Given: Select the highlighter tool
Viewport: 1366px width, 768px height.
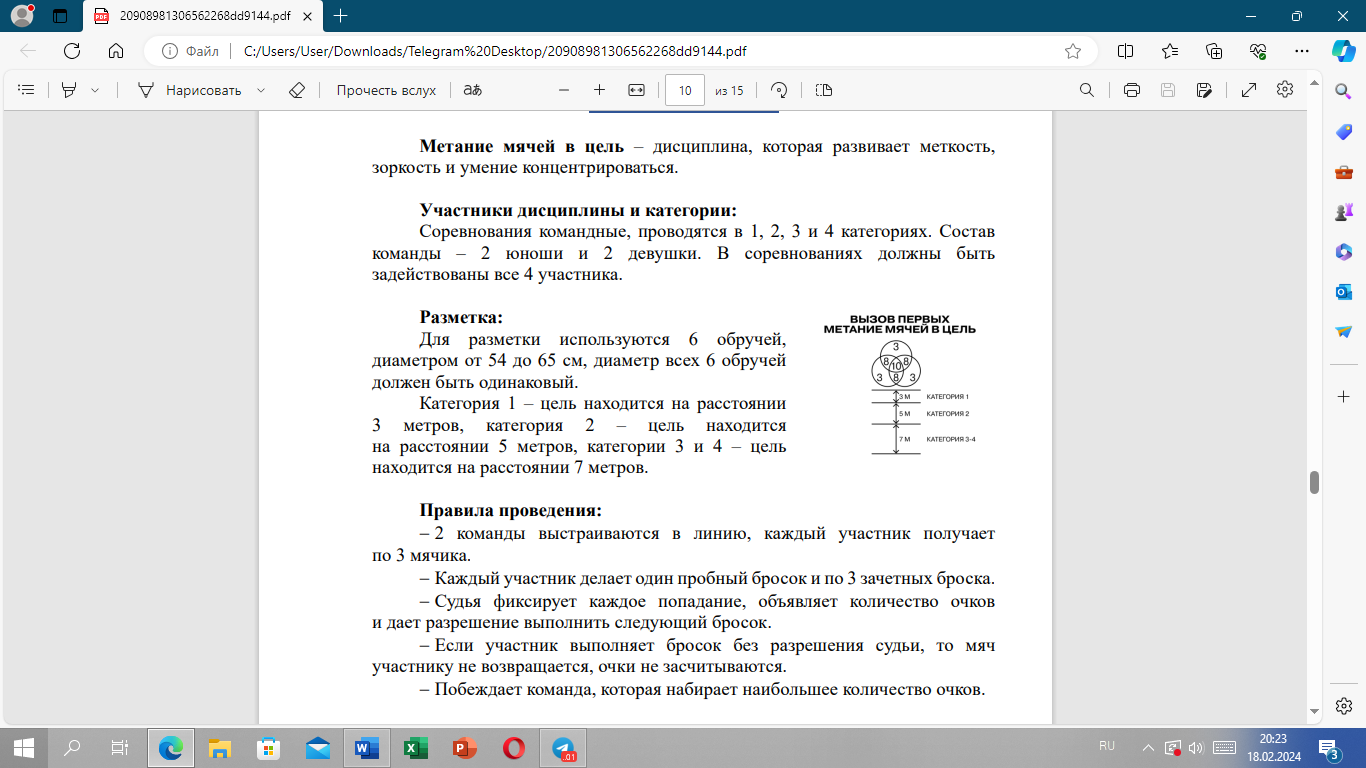Looking at the screenshot, I should pos(69,90).
